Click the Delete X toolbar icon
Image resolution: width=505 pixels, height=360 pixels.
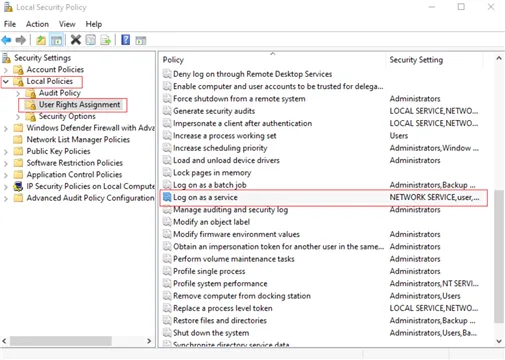[x=76, y=40]
